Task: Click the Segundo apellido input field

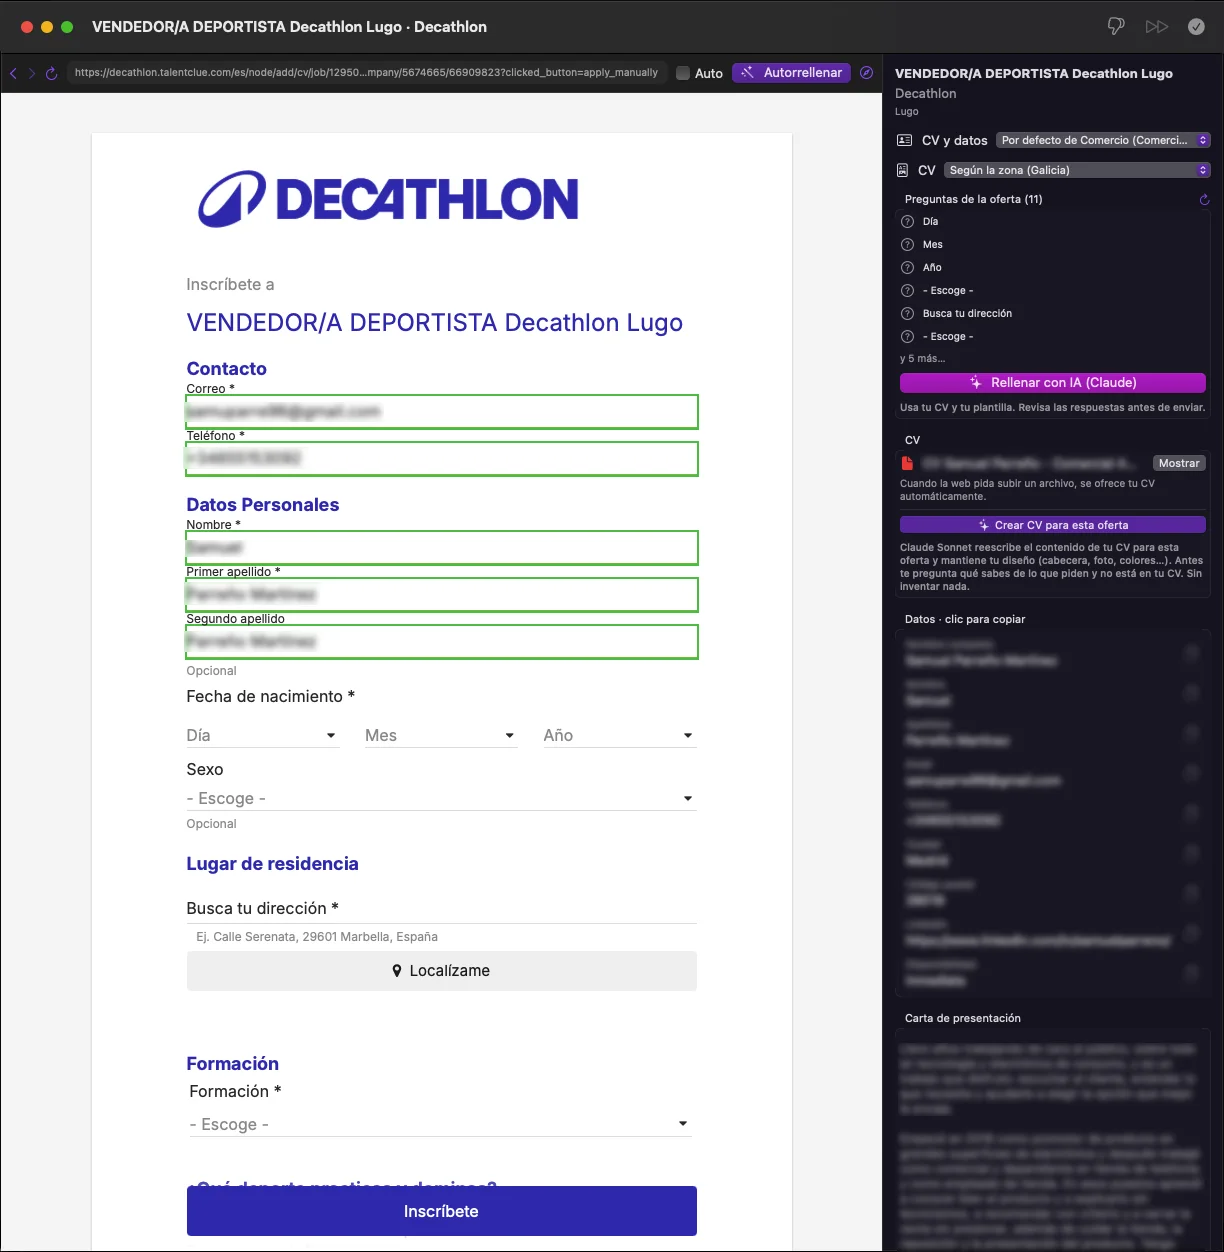Action: pyautogui.click(x=441, y=642)
